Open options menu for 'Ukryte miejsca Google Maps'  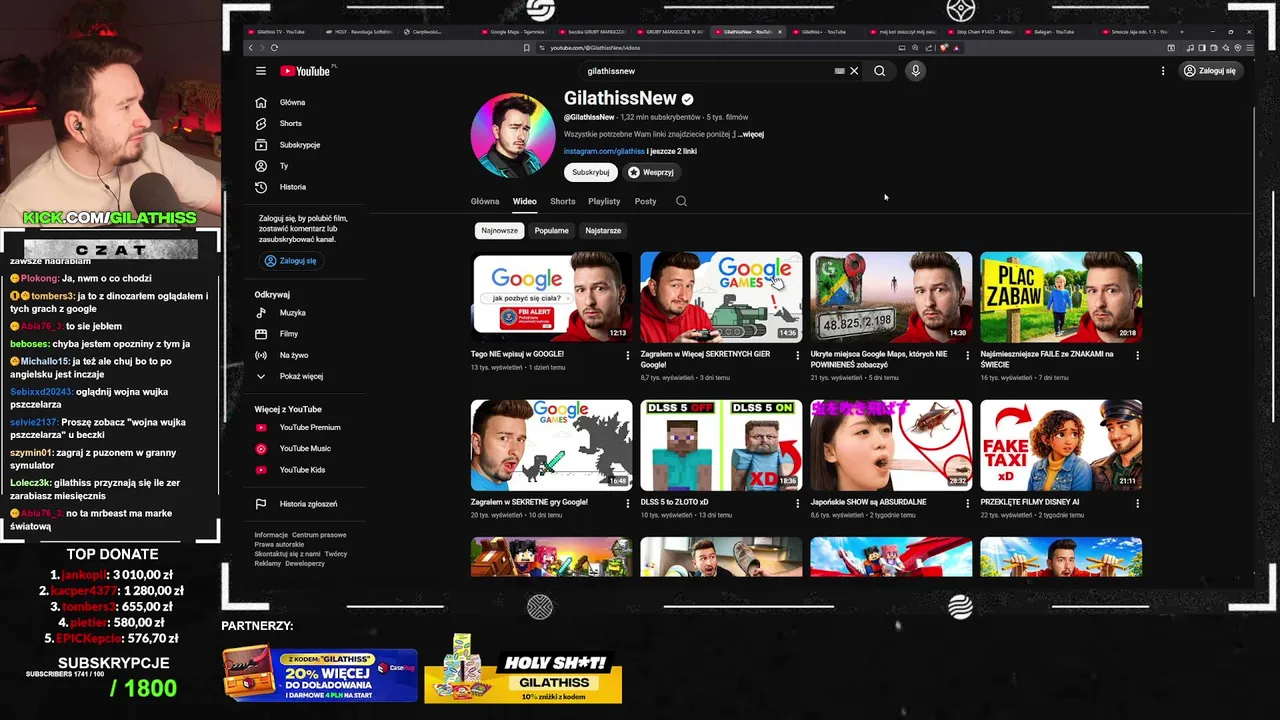pyautogui.click(x=967, y=355)
